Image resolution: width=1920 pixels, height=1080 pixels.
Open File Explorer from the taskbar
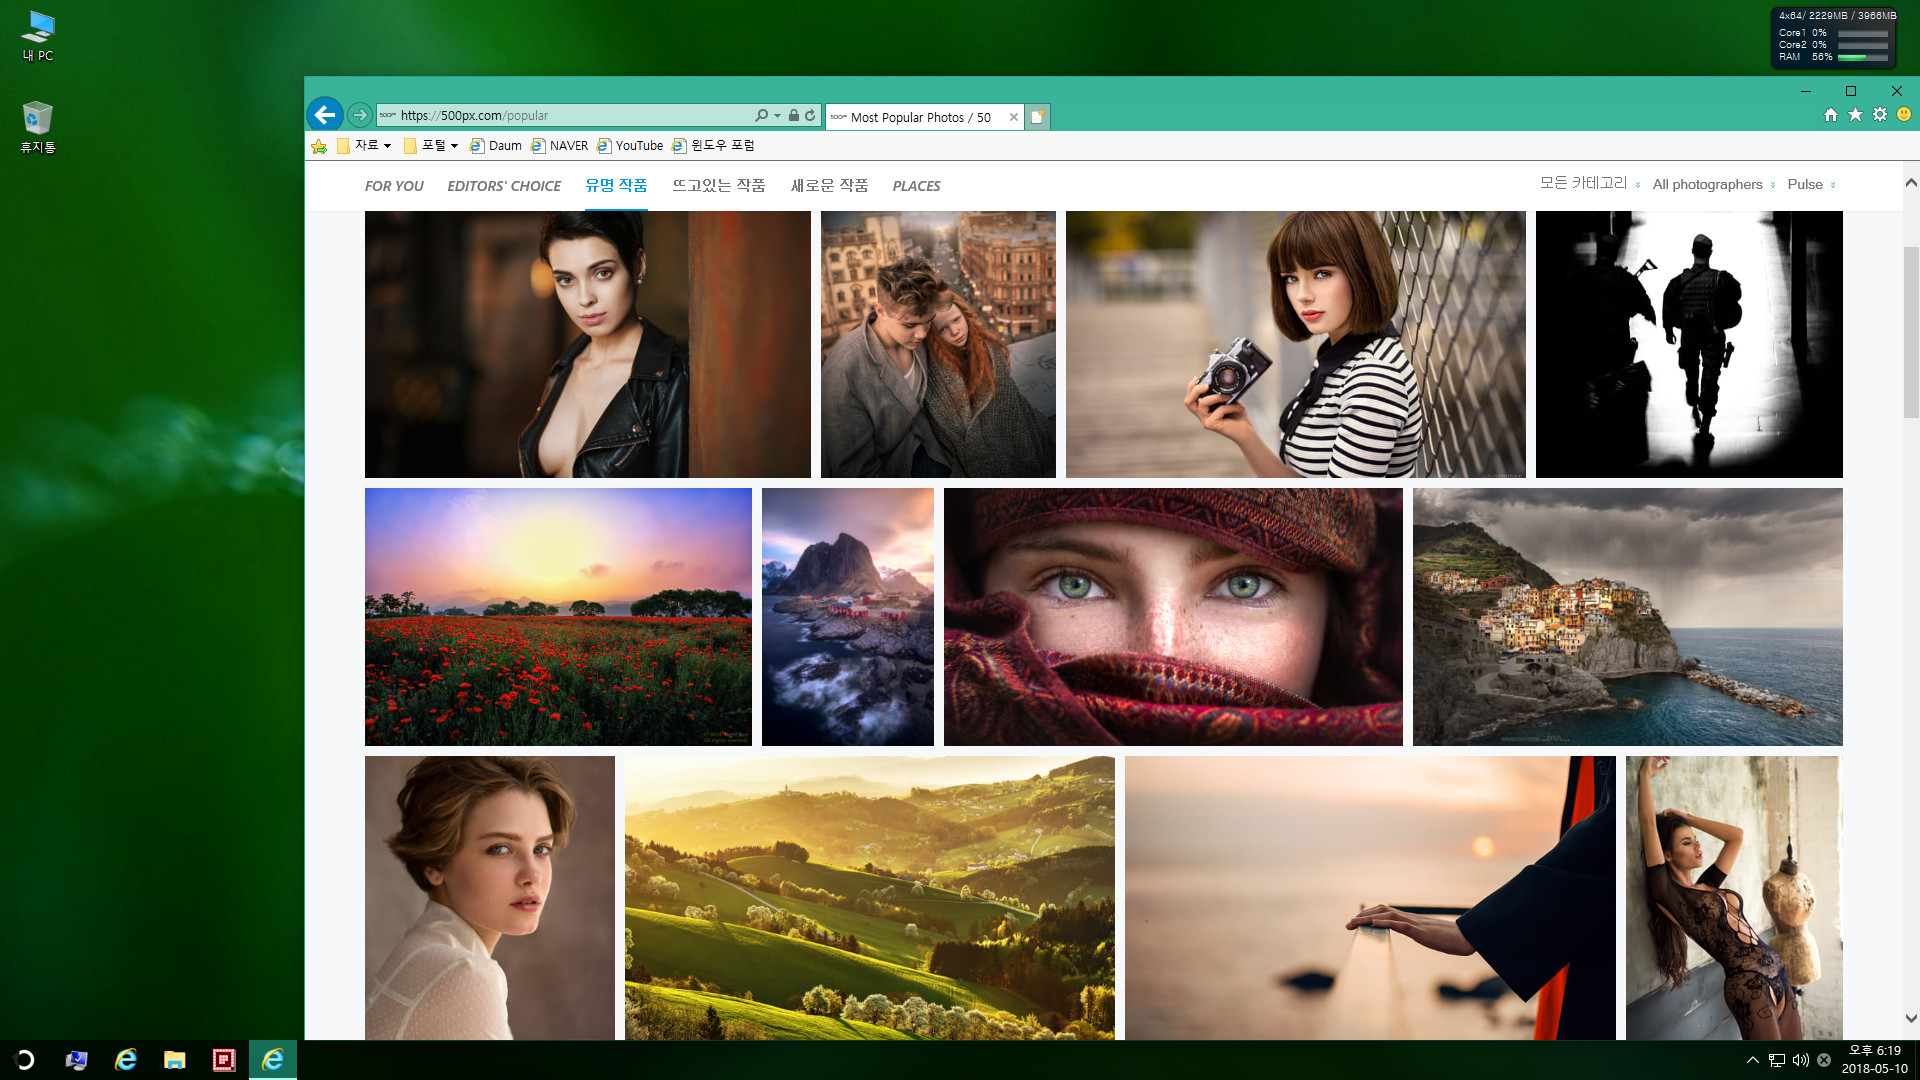tap(175, 1060)
